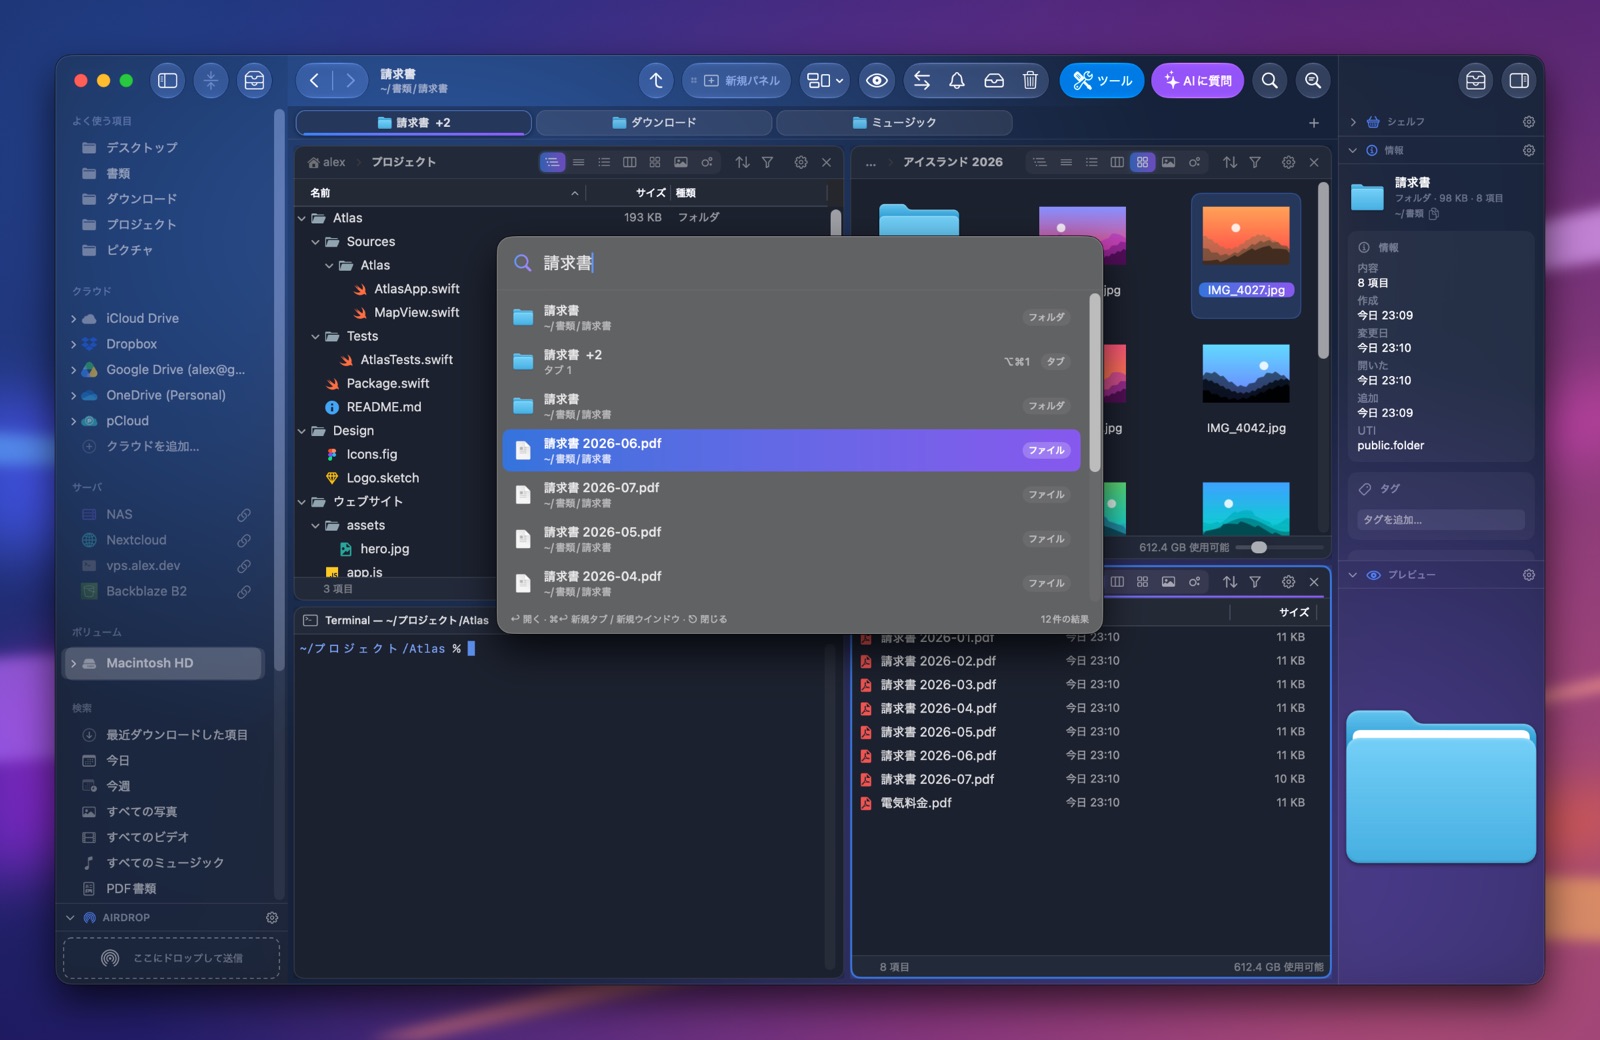
Task: Switch to the ダウンロード tab
Action: click(x=654, y=122)
